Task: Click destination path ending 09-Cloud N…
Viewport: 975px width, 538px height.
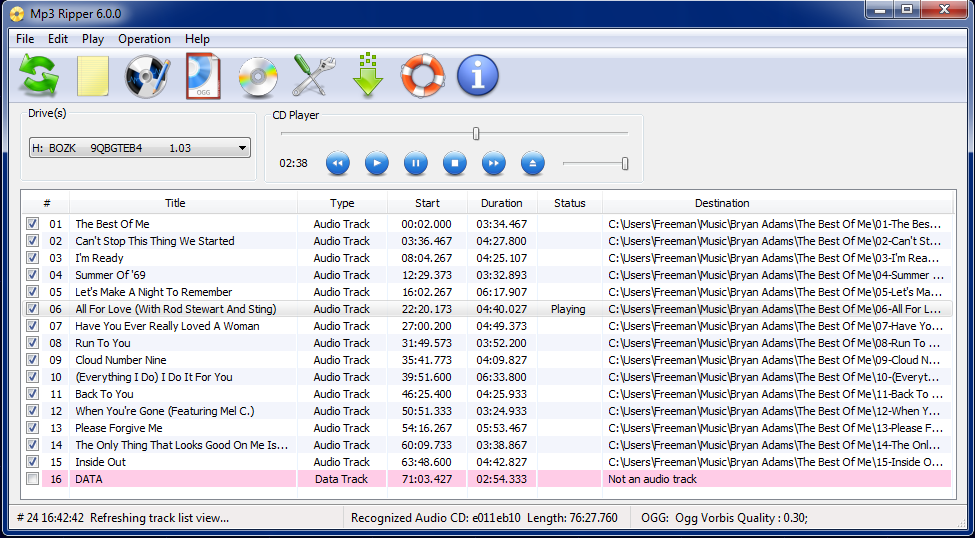Action: [x=775, y=360]
